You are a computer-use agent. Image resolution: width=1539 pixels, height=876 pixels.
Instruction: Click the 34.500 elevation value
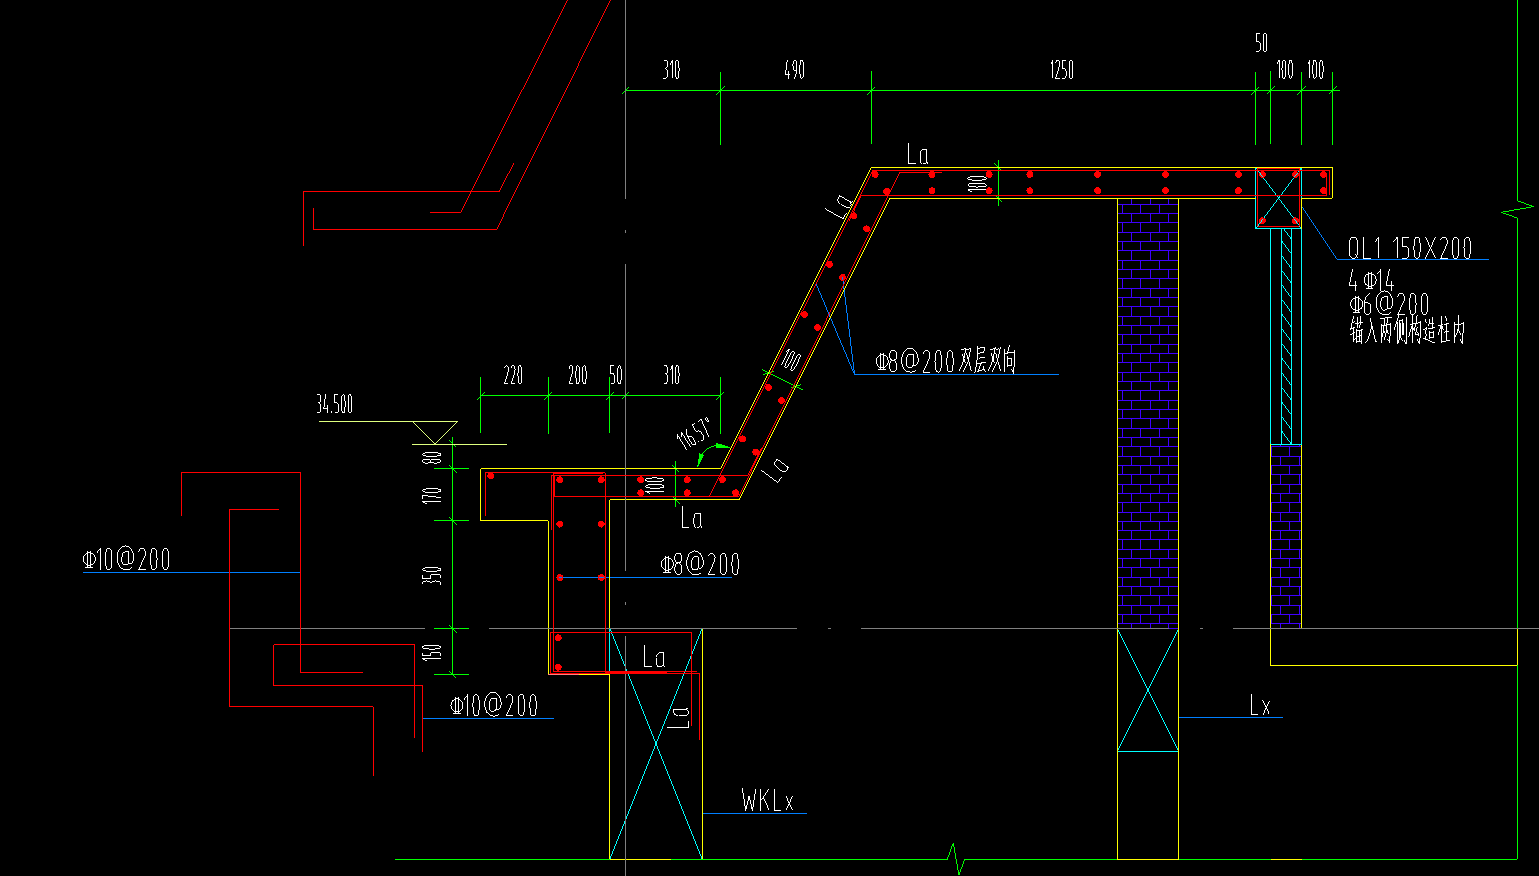335,405
